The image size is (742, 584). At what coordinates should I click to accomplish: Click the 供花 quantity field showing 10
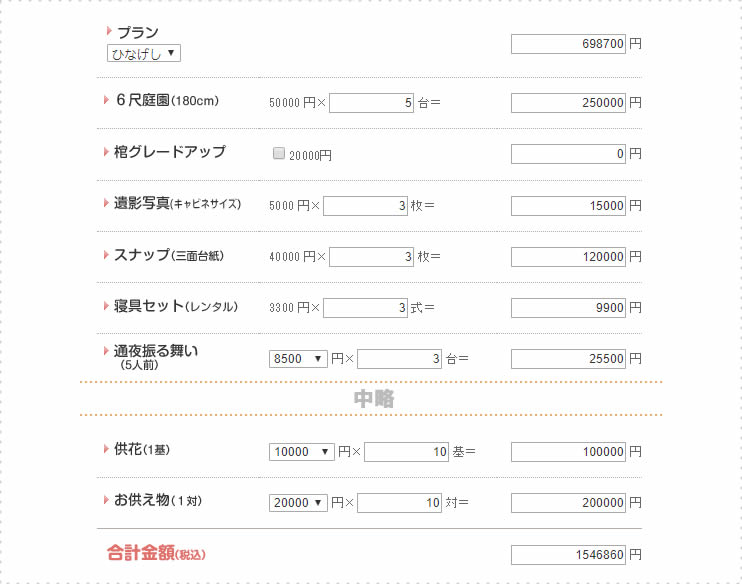tap(406, 452)
